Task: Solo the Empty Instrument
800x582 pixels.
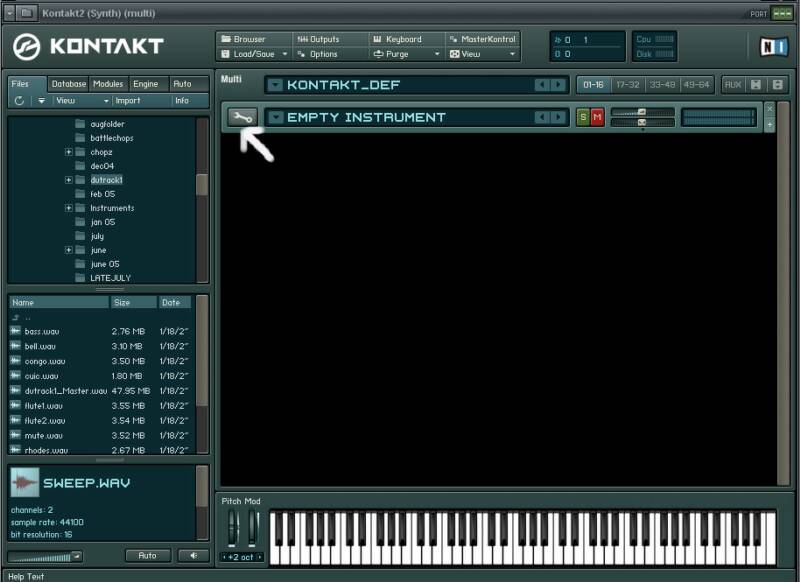Action: [x=583, y=117]
